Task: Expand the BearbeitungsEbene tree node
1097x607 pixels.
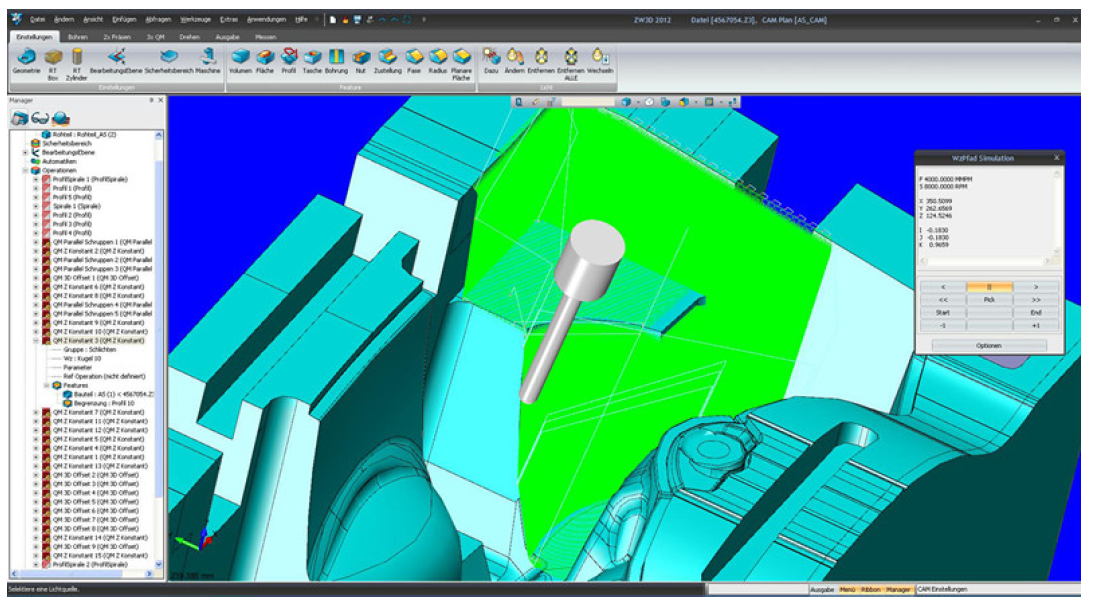Action: point(25,152)
